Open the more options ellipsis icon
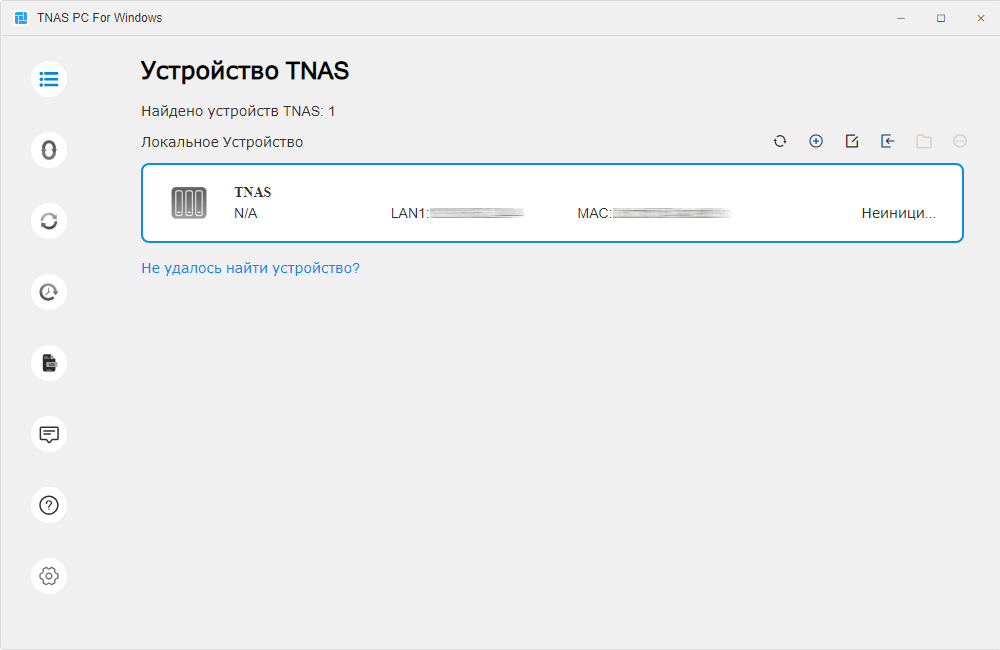The width and height of the screenshot is (1000, 650). point(960,142)
